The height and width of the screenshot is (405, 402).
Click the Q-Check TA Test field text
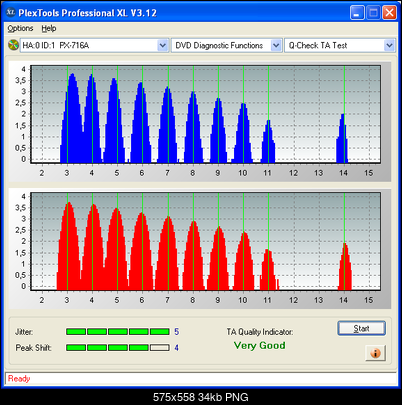point(318,45)
